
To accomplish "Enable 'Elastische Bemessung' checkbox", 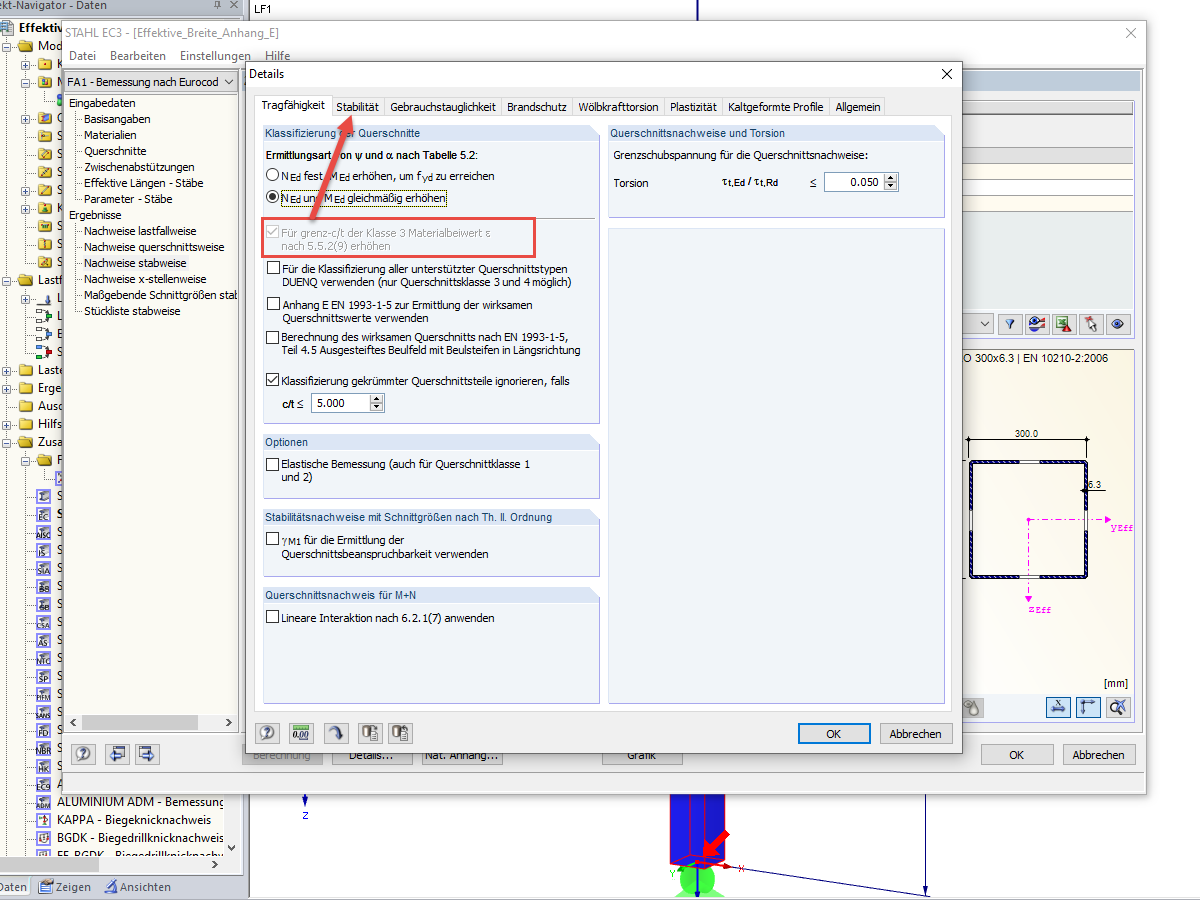I will (x=273, y=464).
